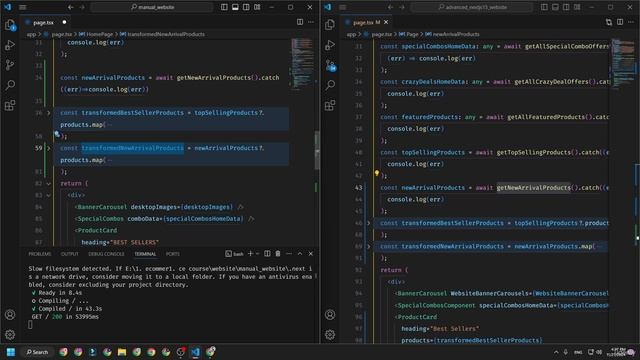This screenshot has width=640, height=360.
Task: Open Extensions view in right window
Action: click(x=330, y=105)
